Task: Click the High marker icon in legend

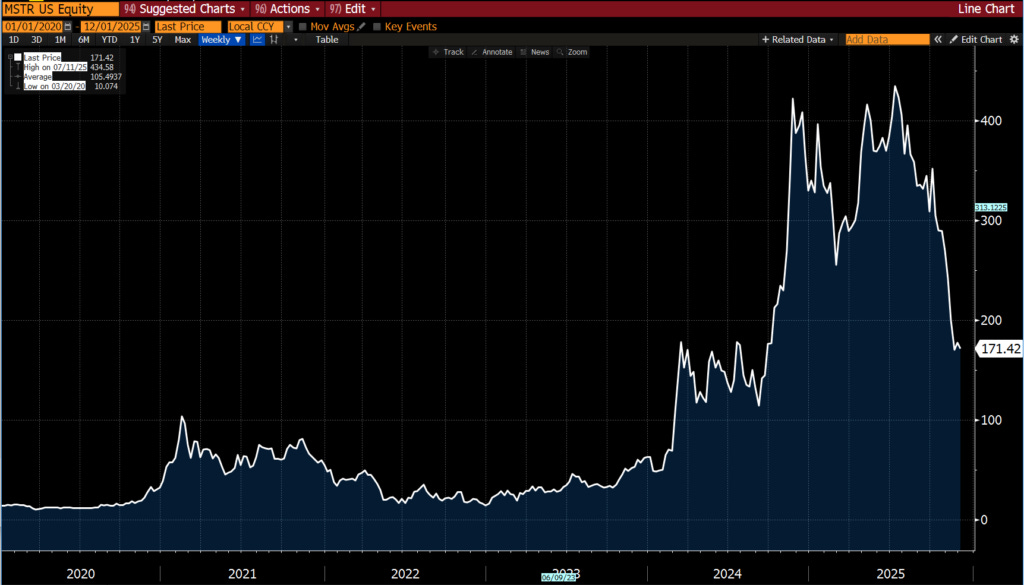Action: [18, 67]
